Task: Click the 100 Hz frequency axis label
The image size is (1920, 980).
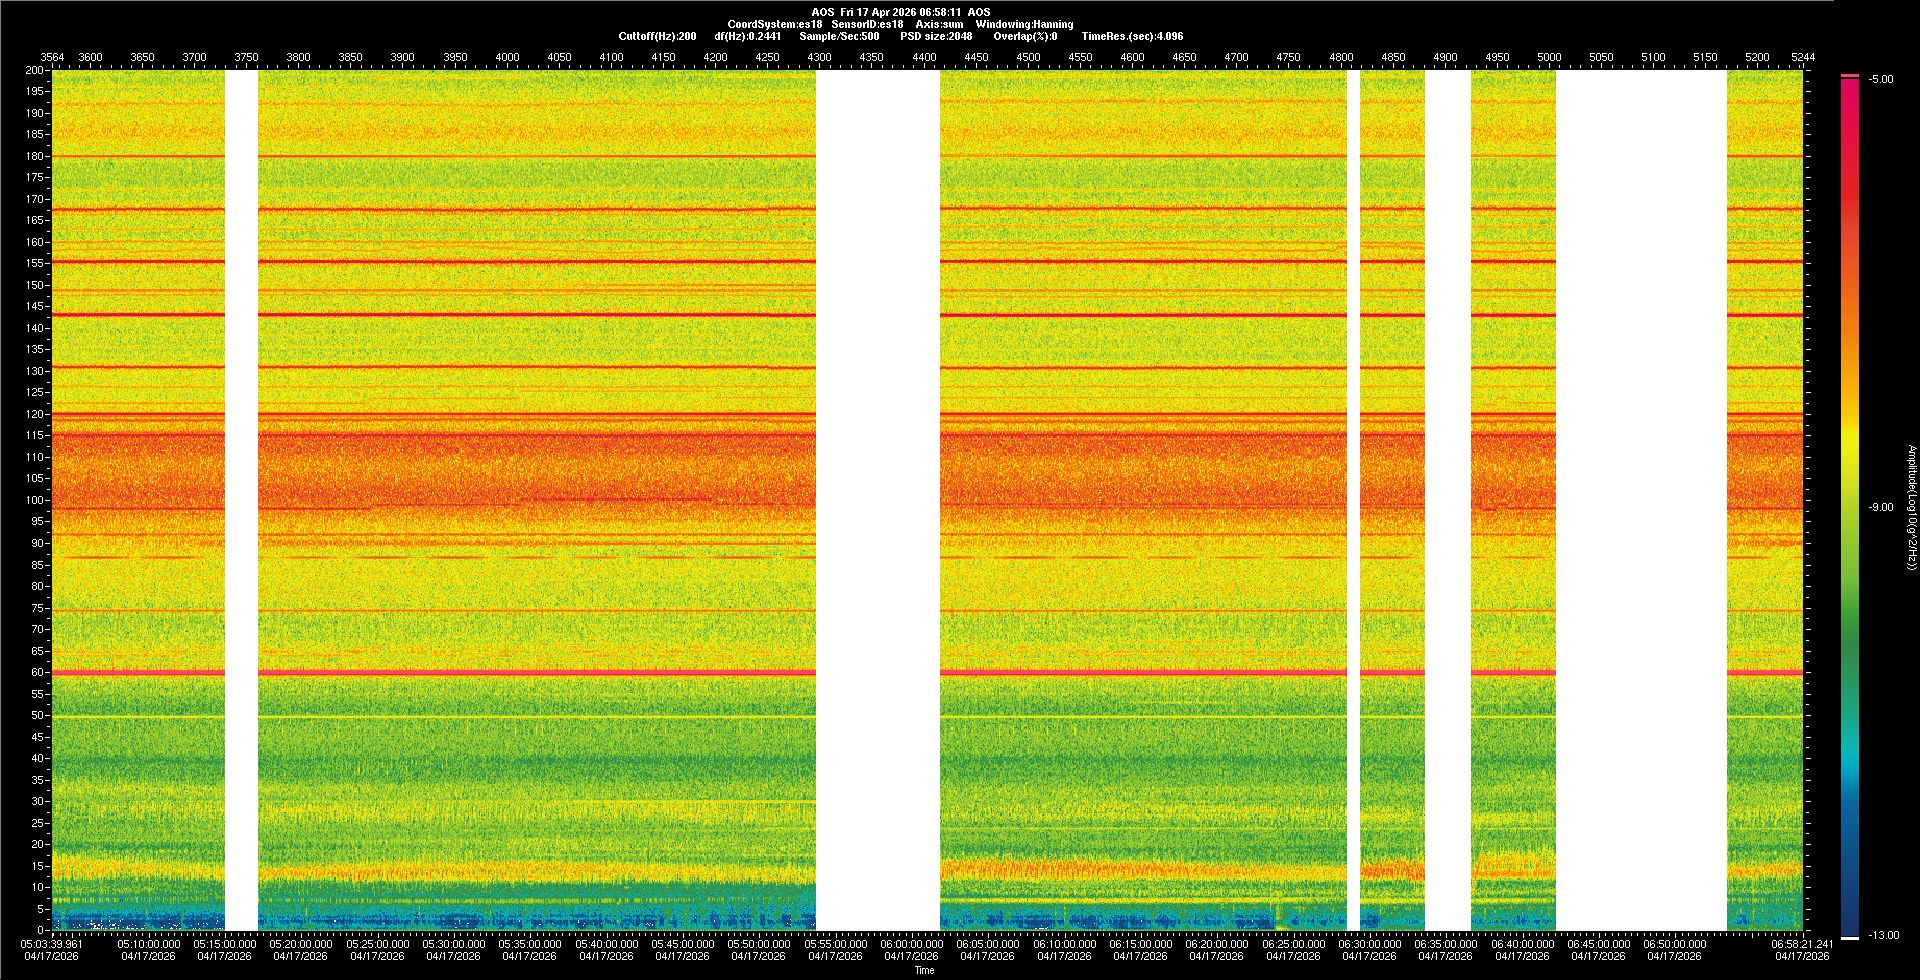Action: pyautogui.click(x=35, y=500)
